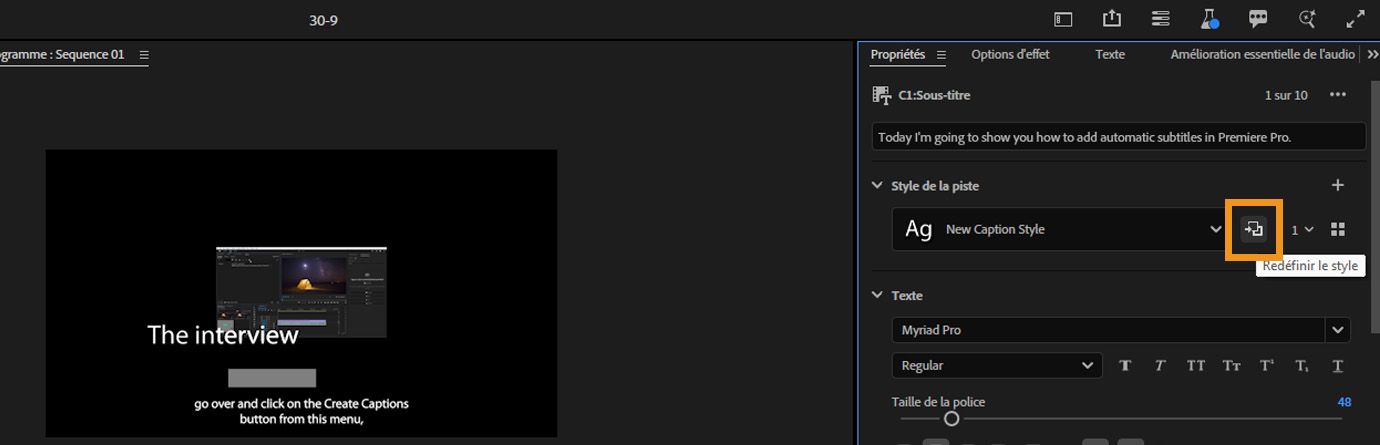The height and width of the screenshot is (445, 1380).
Task: Toggle subscript text style
Action: pyautogui.click(x=1302, y=365)
